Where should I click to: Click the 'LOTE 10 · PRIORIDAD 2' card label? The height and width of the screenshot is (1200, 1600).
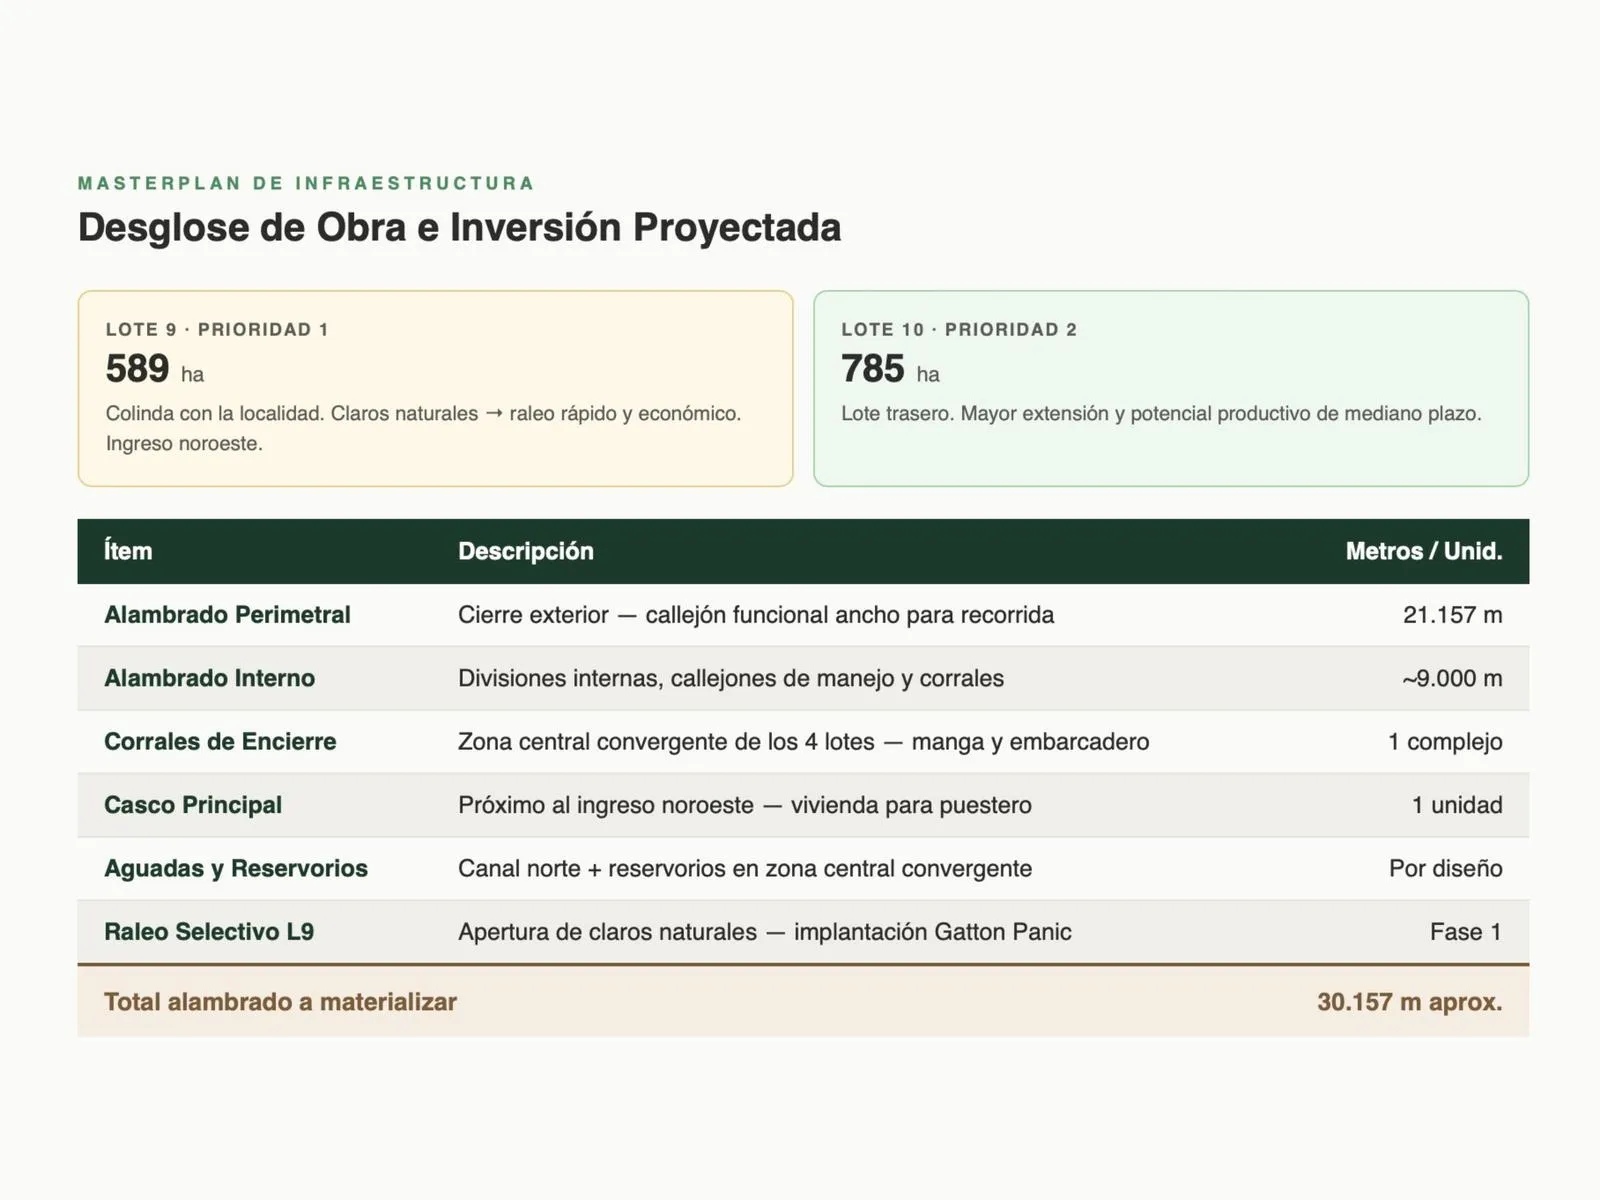[x=959, y=330]
